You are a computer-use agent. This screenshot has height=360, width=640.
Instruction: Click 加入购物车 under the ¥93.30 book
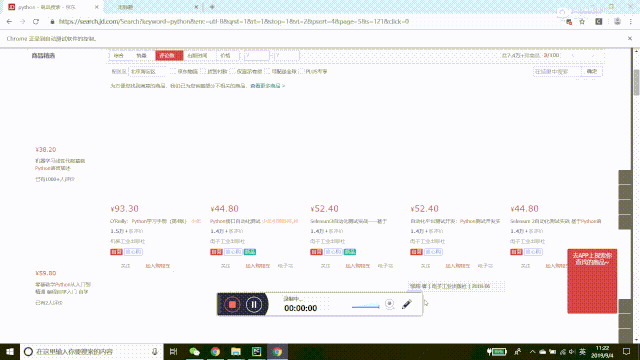[158, 266]
